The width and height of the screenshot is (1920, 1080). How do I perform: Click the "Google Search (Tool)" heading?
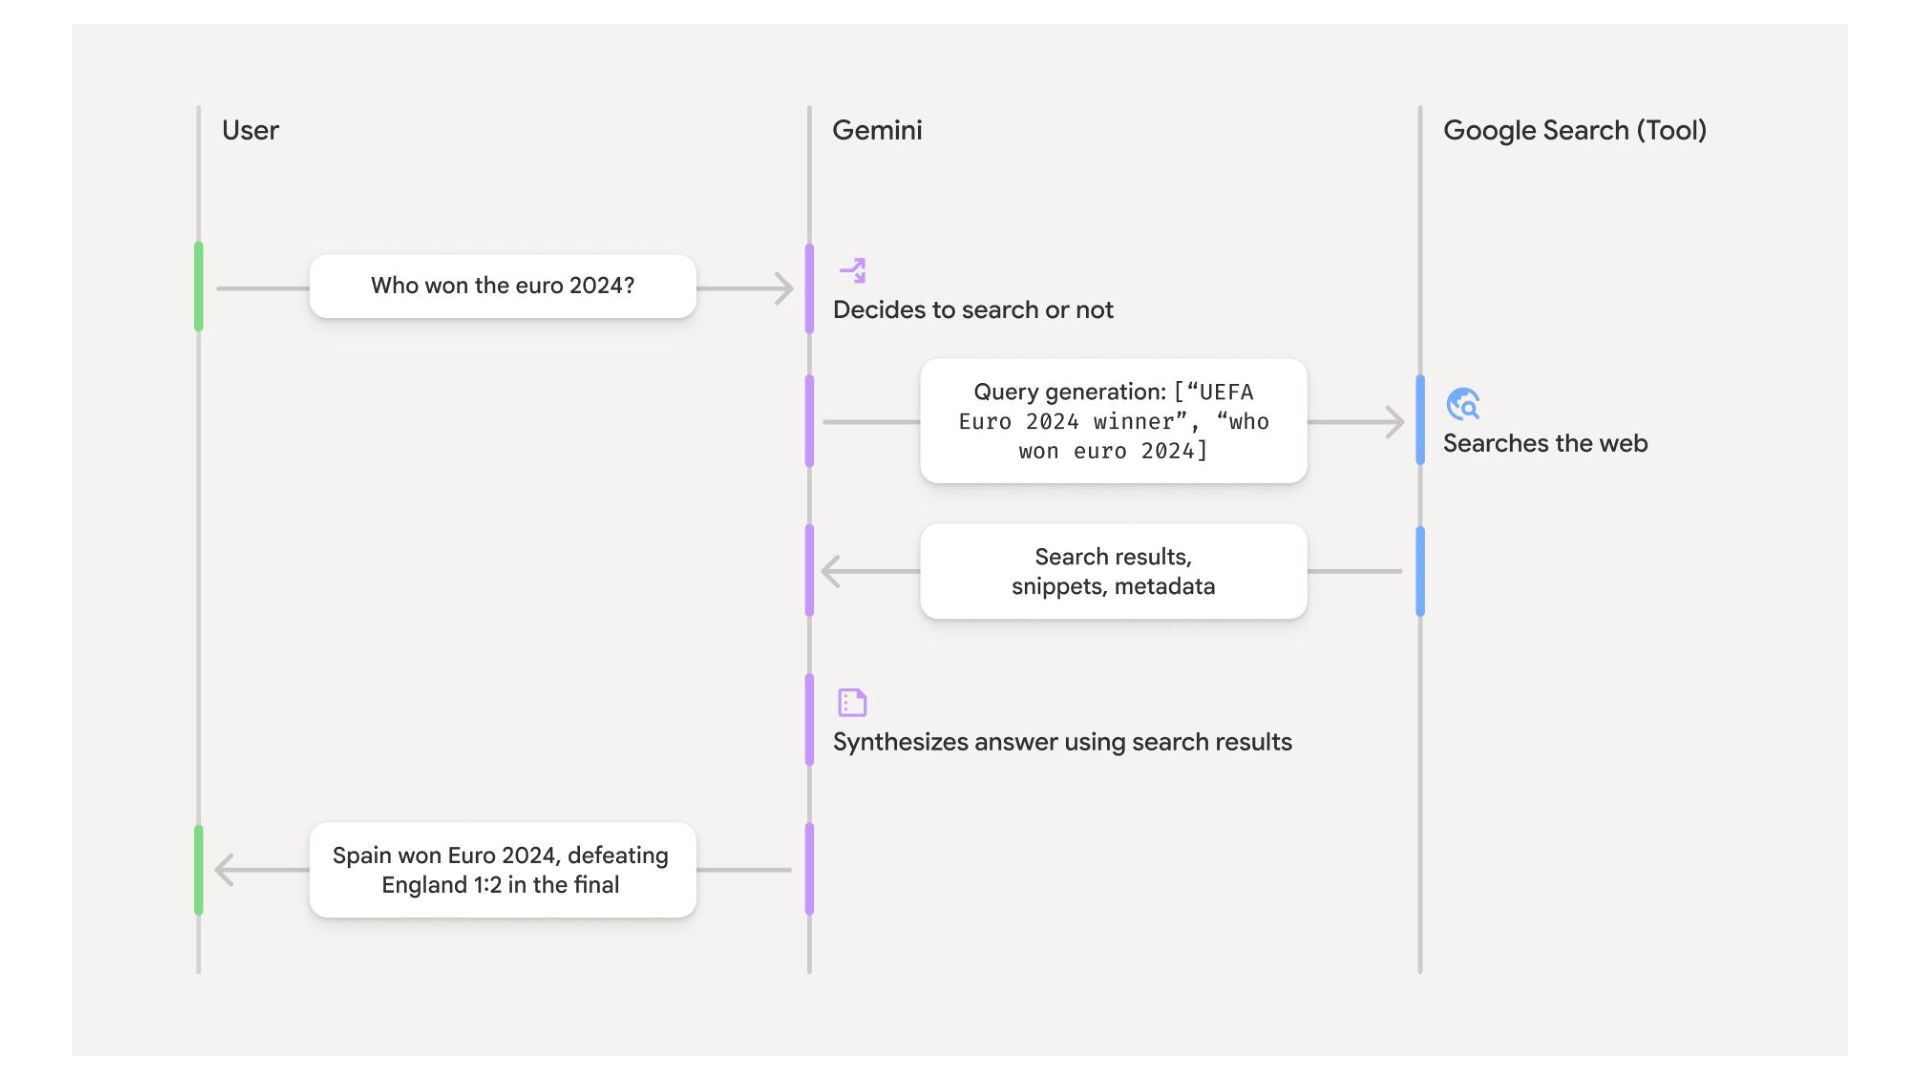point(1574,130)
